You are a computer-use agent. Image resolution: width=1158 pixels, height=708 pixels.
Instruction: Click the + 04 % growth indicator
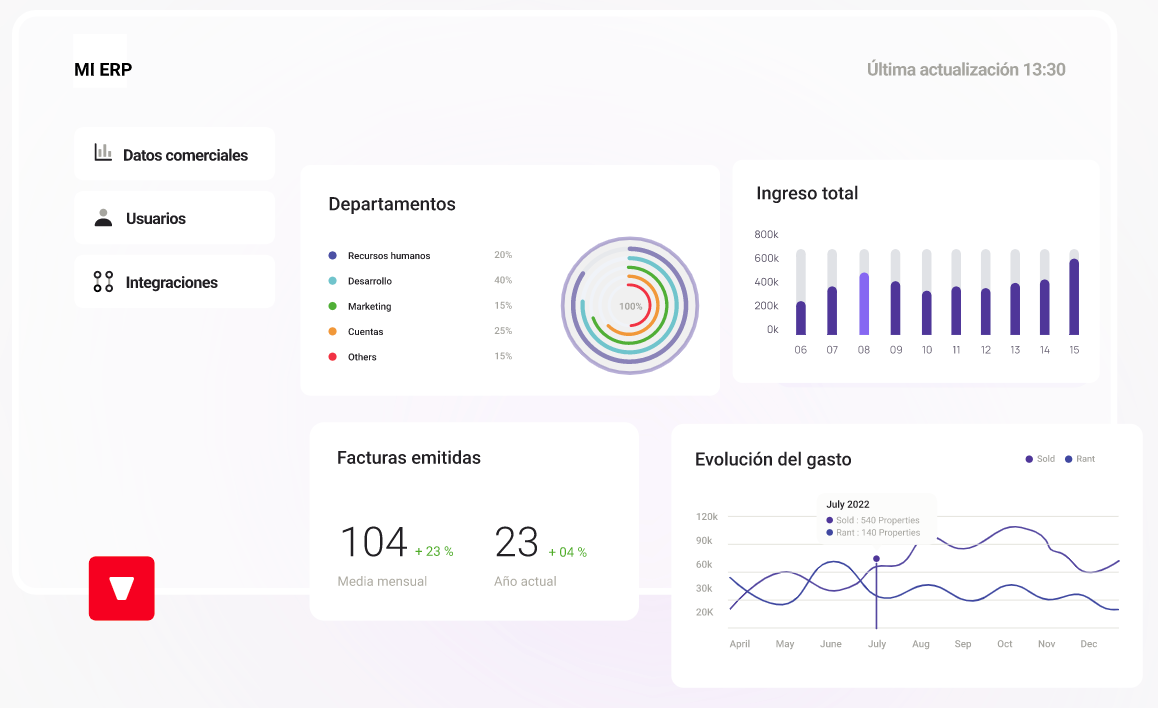567,552
